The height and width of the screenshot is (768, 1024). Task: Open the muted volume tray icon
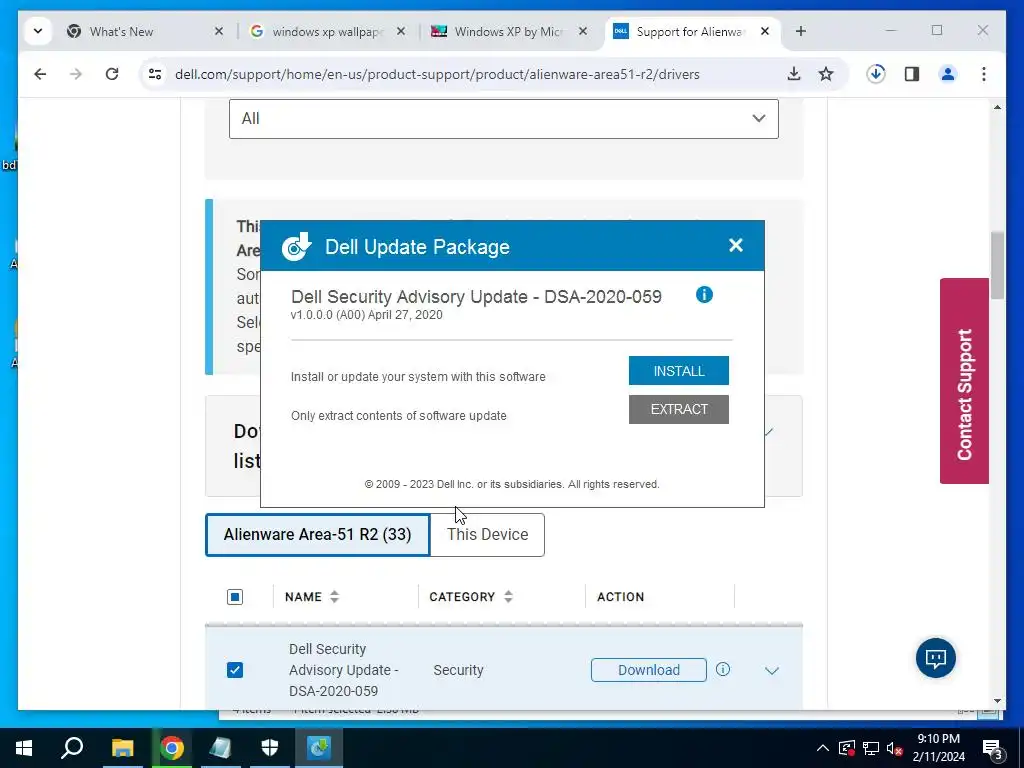click(895, 748)
